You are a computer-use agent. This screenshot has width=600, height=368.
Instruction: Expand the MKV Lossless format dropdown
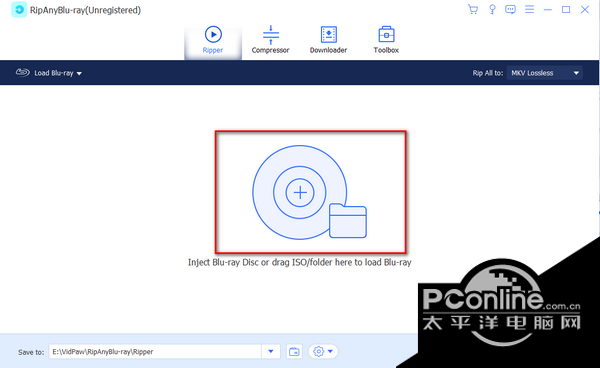(x=576, y=73)
